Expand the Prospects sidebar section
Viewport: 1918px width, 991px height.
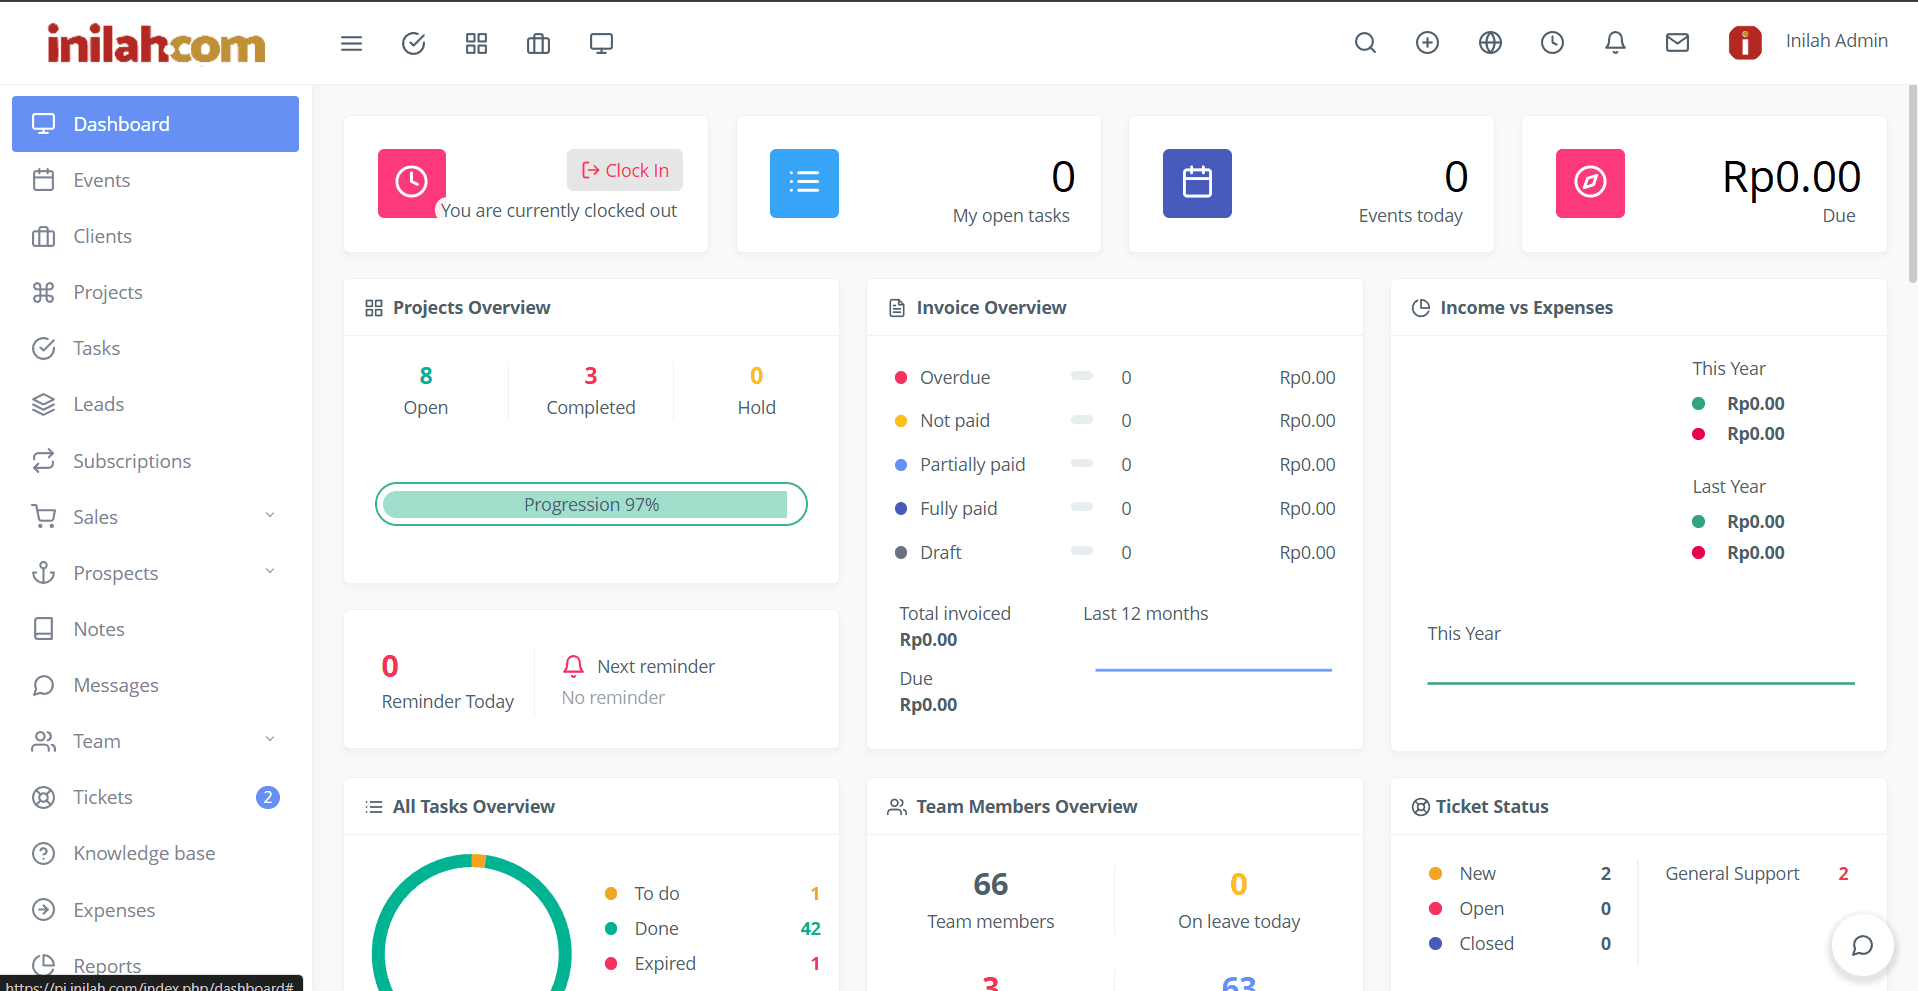point(116,572)
